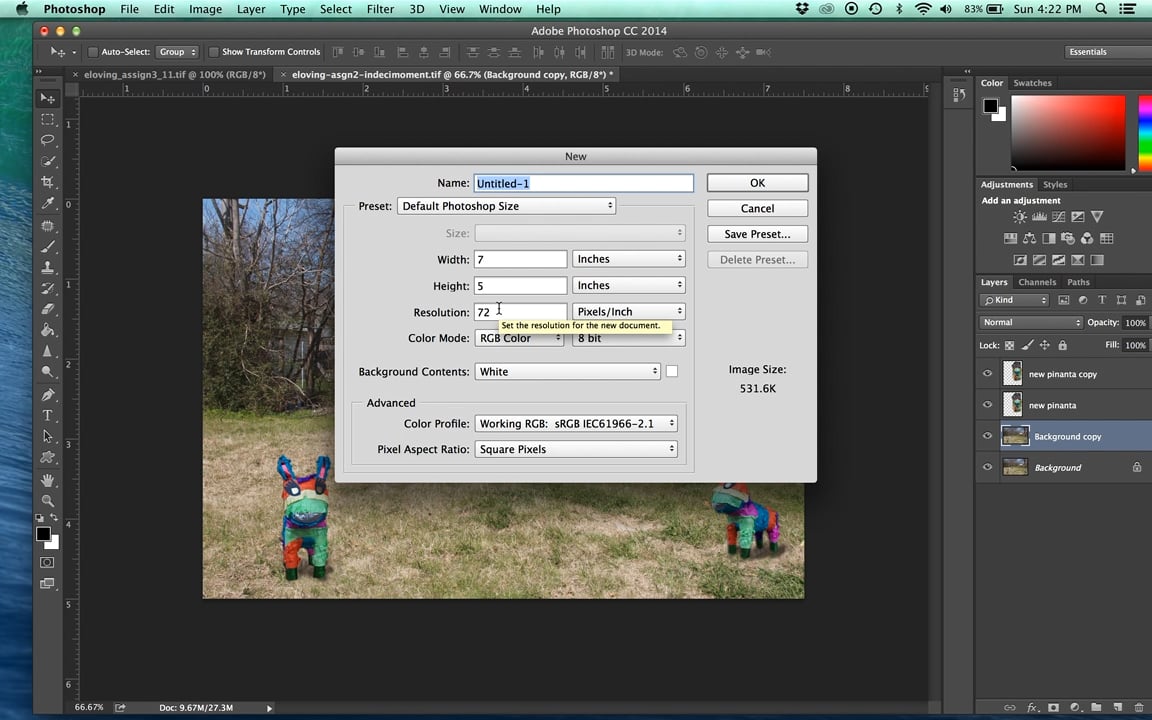The height and width of the screenshot is (720, 1152).
Task: Open the Preset dropdown
Action: [506, 206]
